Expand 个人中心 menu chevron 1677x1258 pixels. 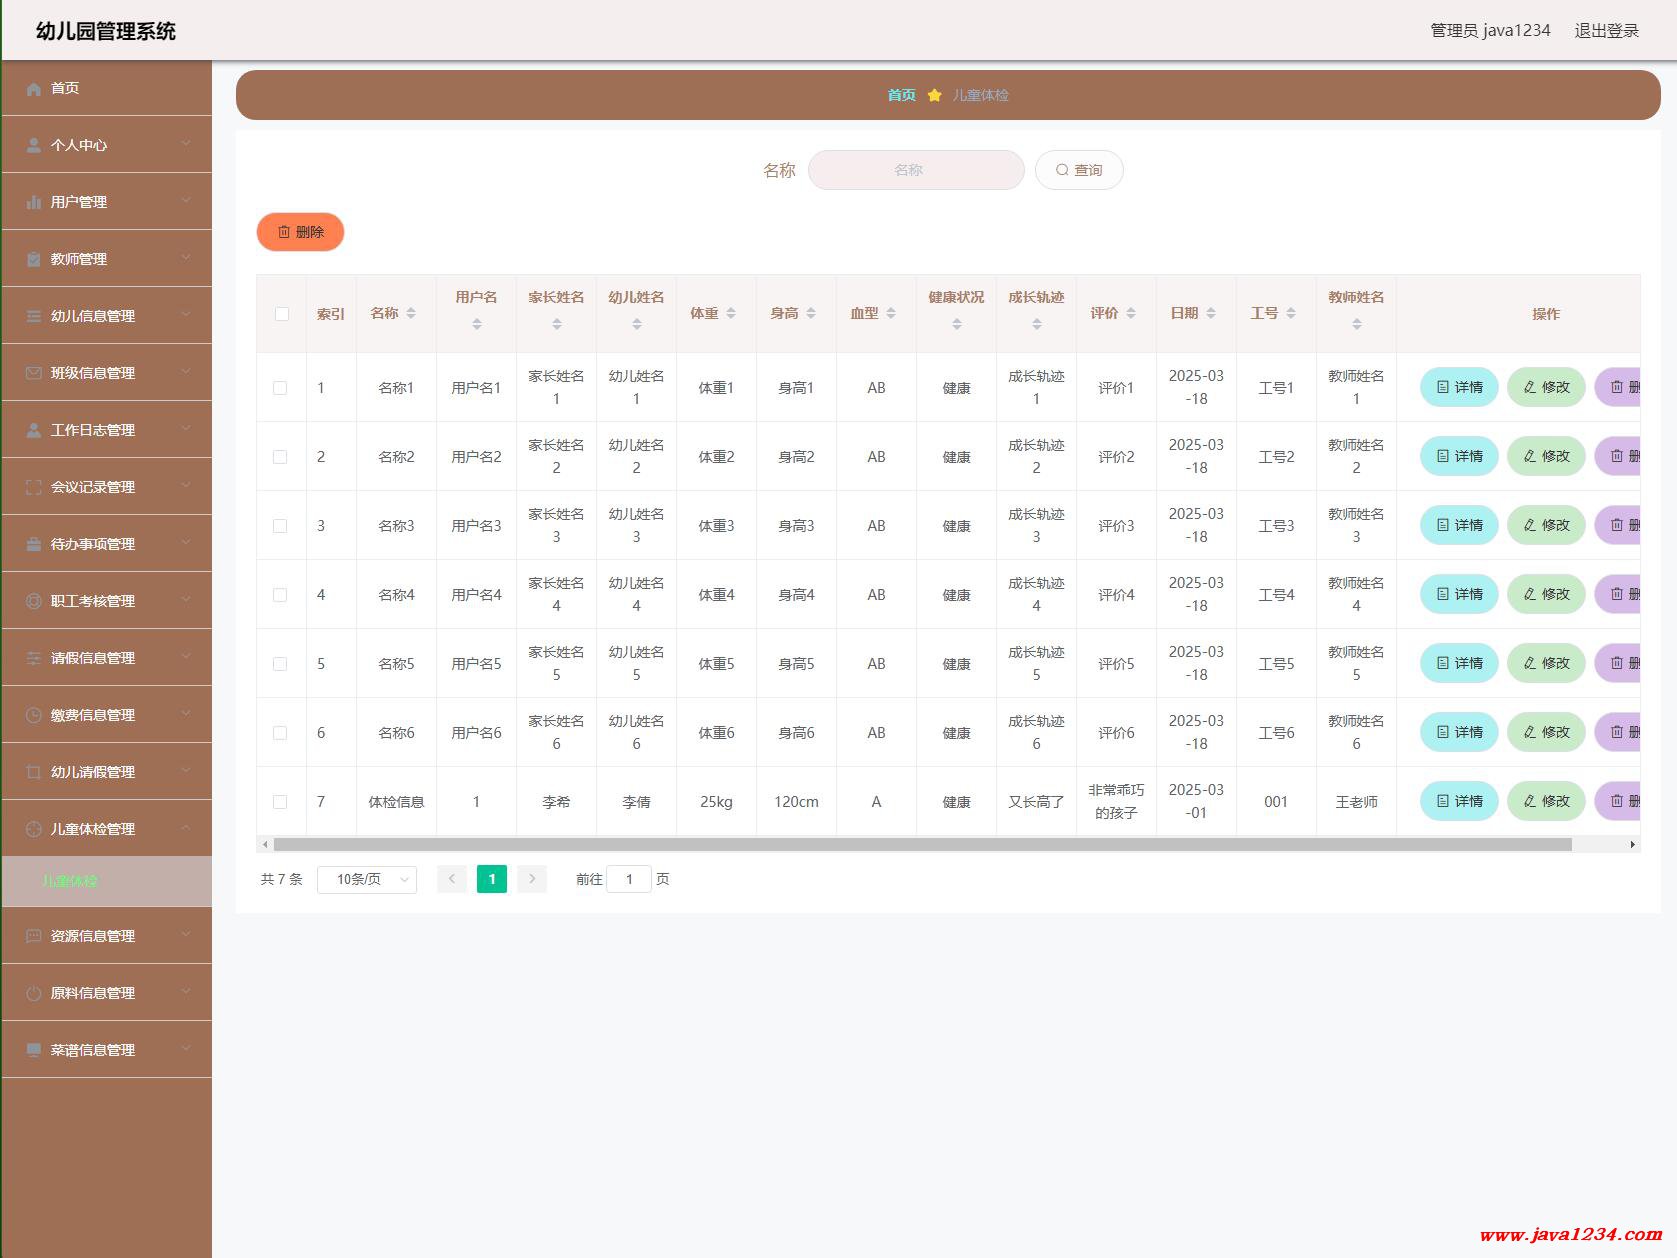pos(186,145)
